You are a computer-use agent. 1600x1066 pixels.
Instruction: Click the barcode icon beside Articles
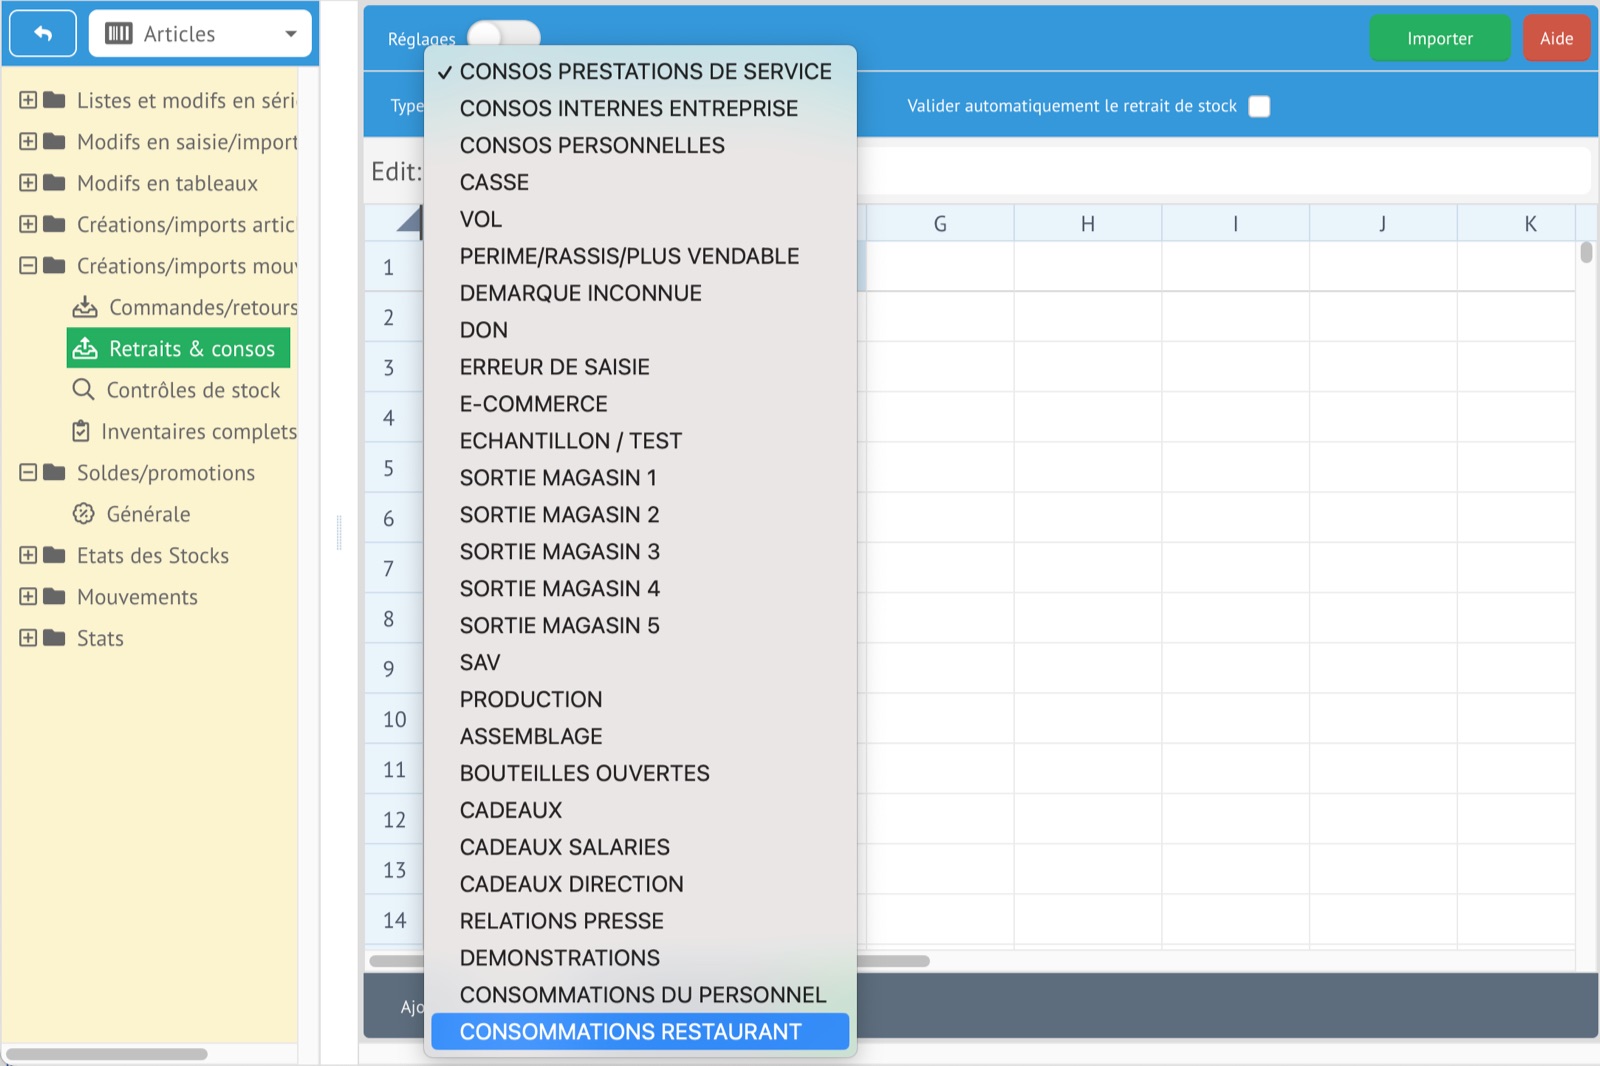click(119, 34)
